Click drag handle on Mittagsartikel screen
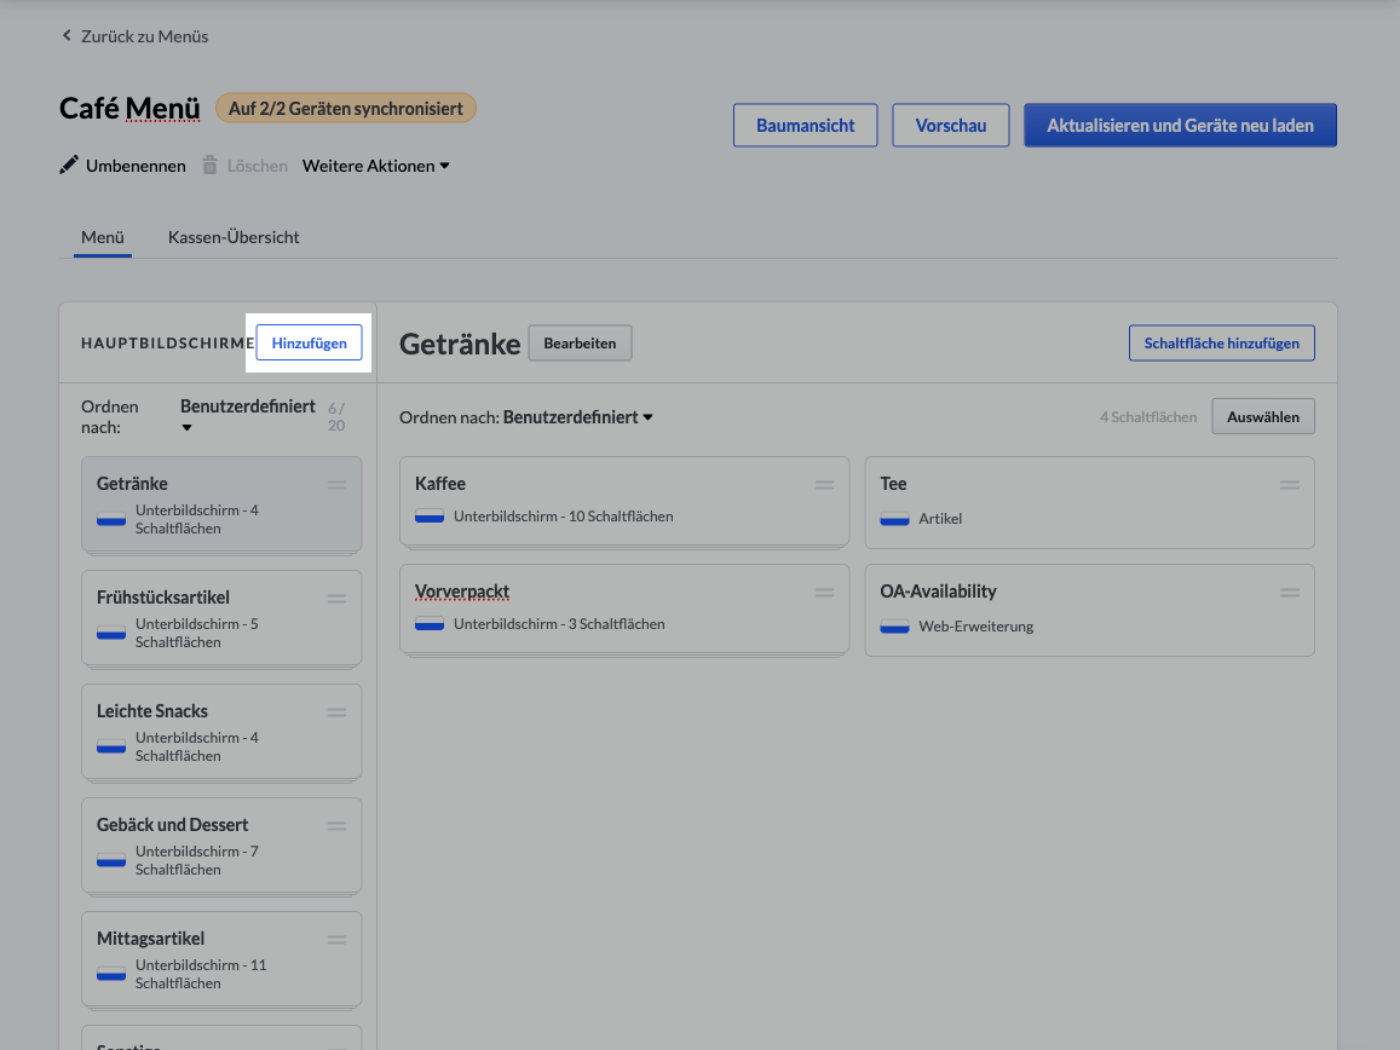Viewport: 1400px width, 1050px height. [x=337, y=939]
